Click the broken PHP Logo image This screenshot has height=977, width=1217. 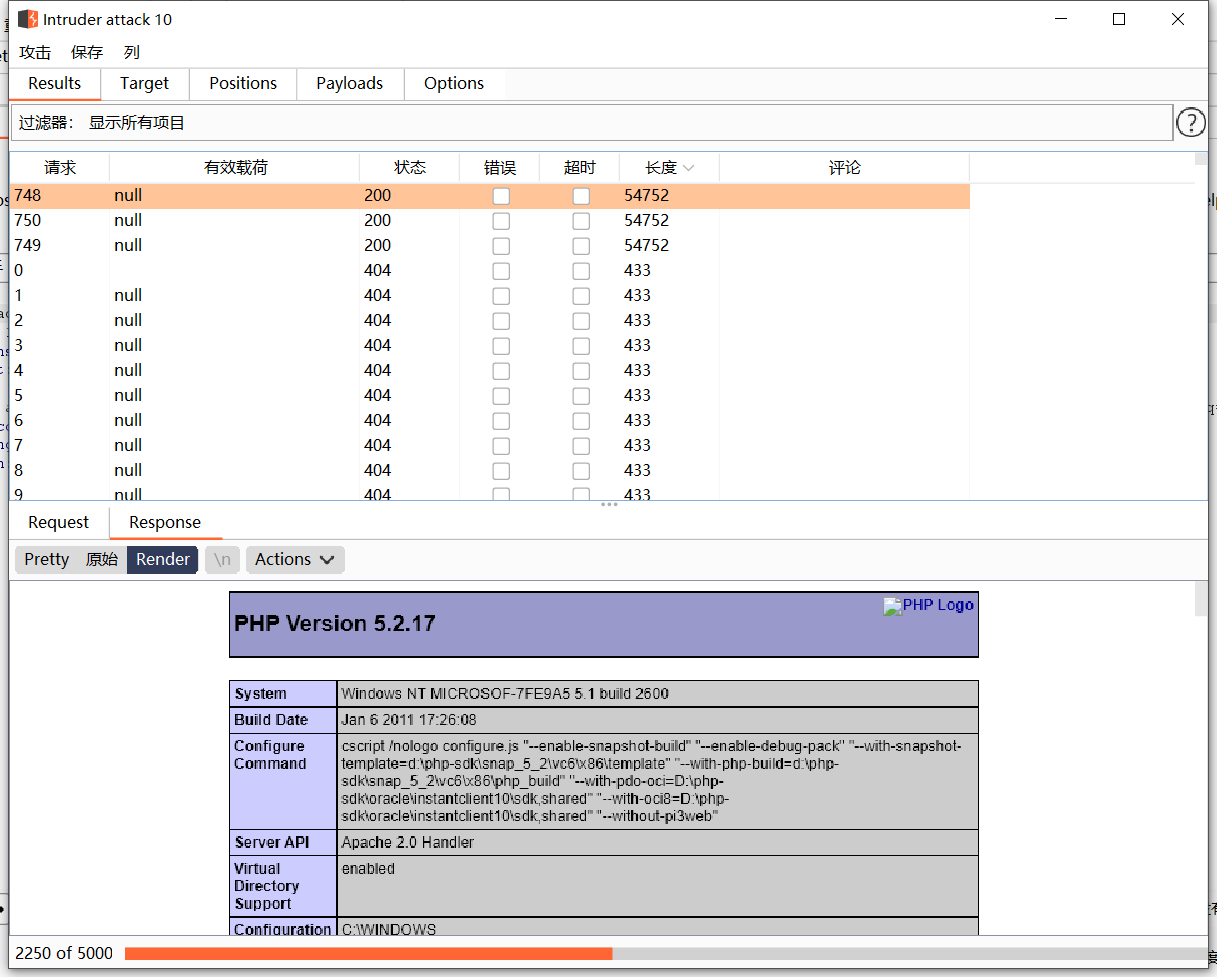click(x=928, y=605)
